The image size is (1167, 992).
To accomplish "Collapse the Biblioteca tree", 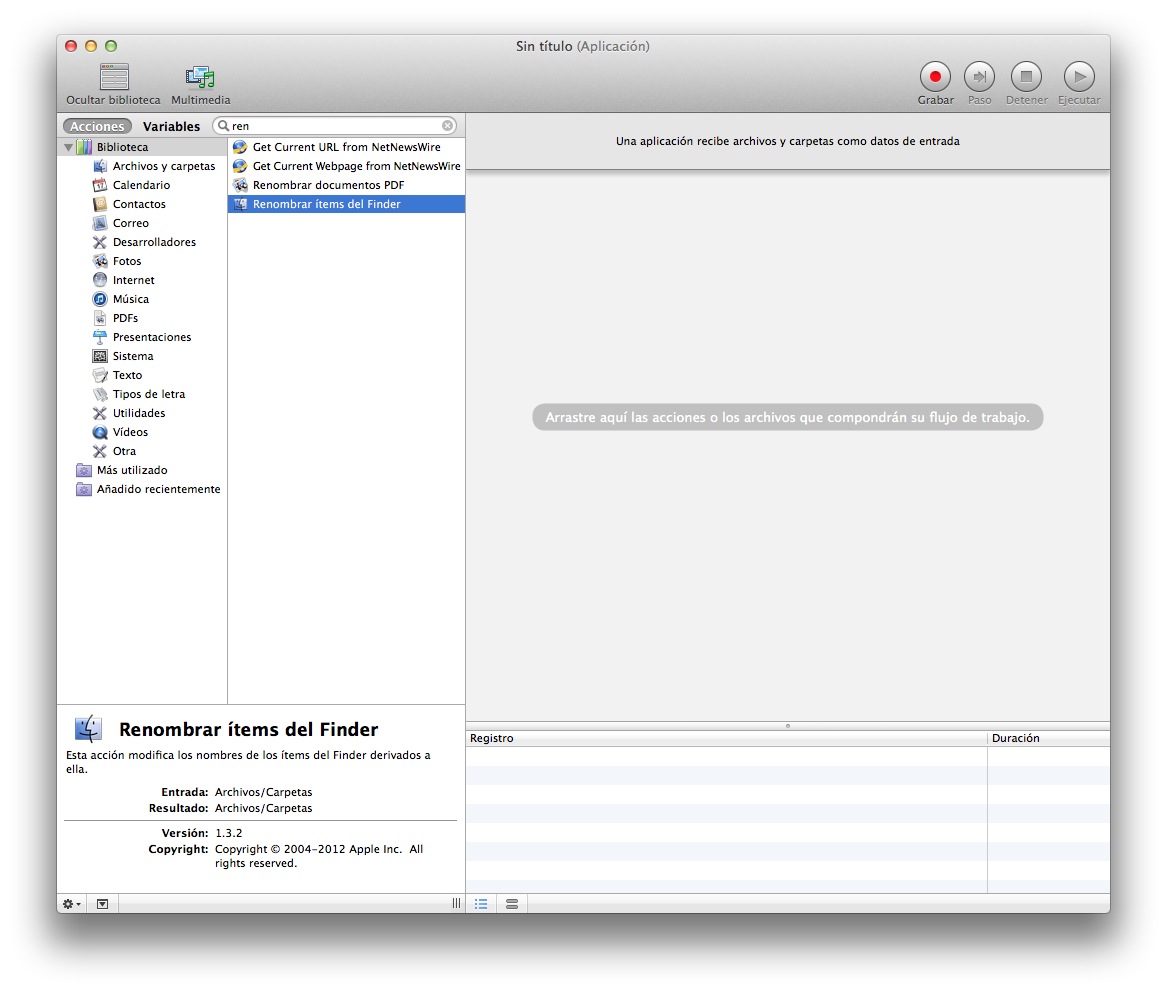I will click(x=68, y=147).
